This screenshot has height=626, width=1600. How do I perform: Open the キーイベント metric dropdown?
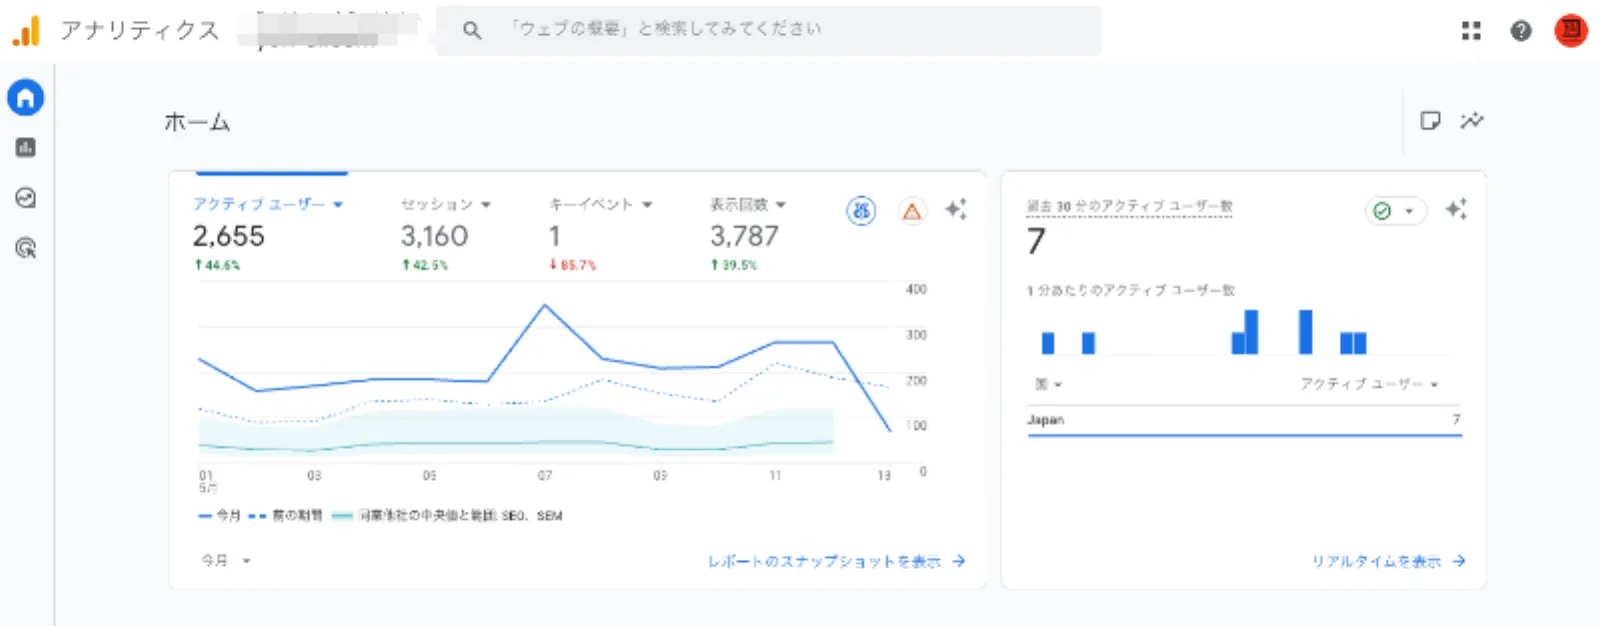click(x=600, y=204)
